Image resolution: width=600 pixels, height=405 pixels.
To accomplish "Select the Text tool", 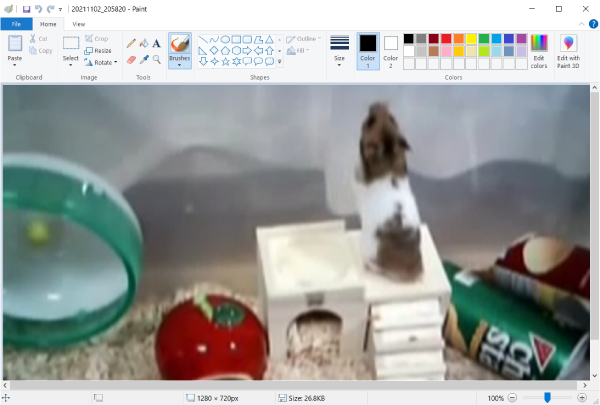I will pyautogui.click(x=157, y=43).
